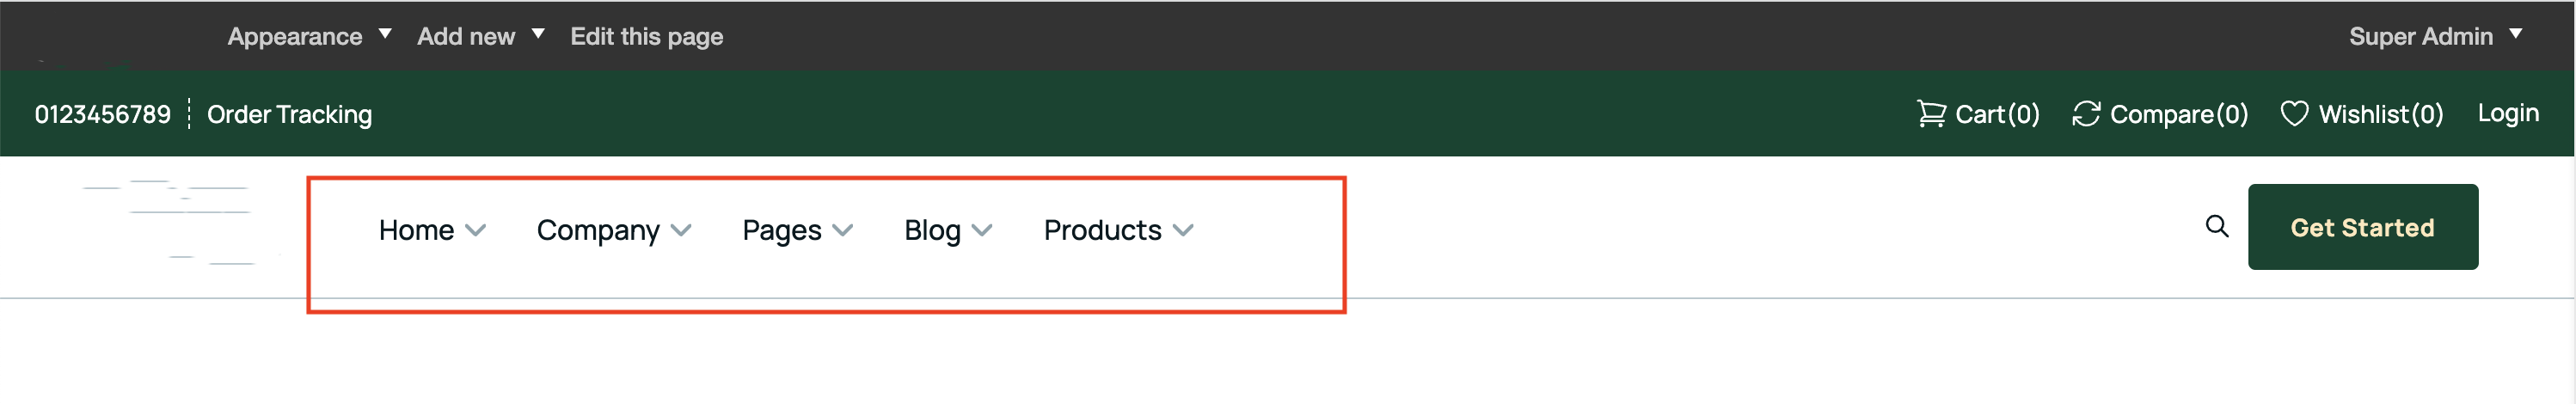Screen dimensions: 2576x404
Task: Expand the Blog menu chevron
Action: click(x=981, y=230)
